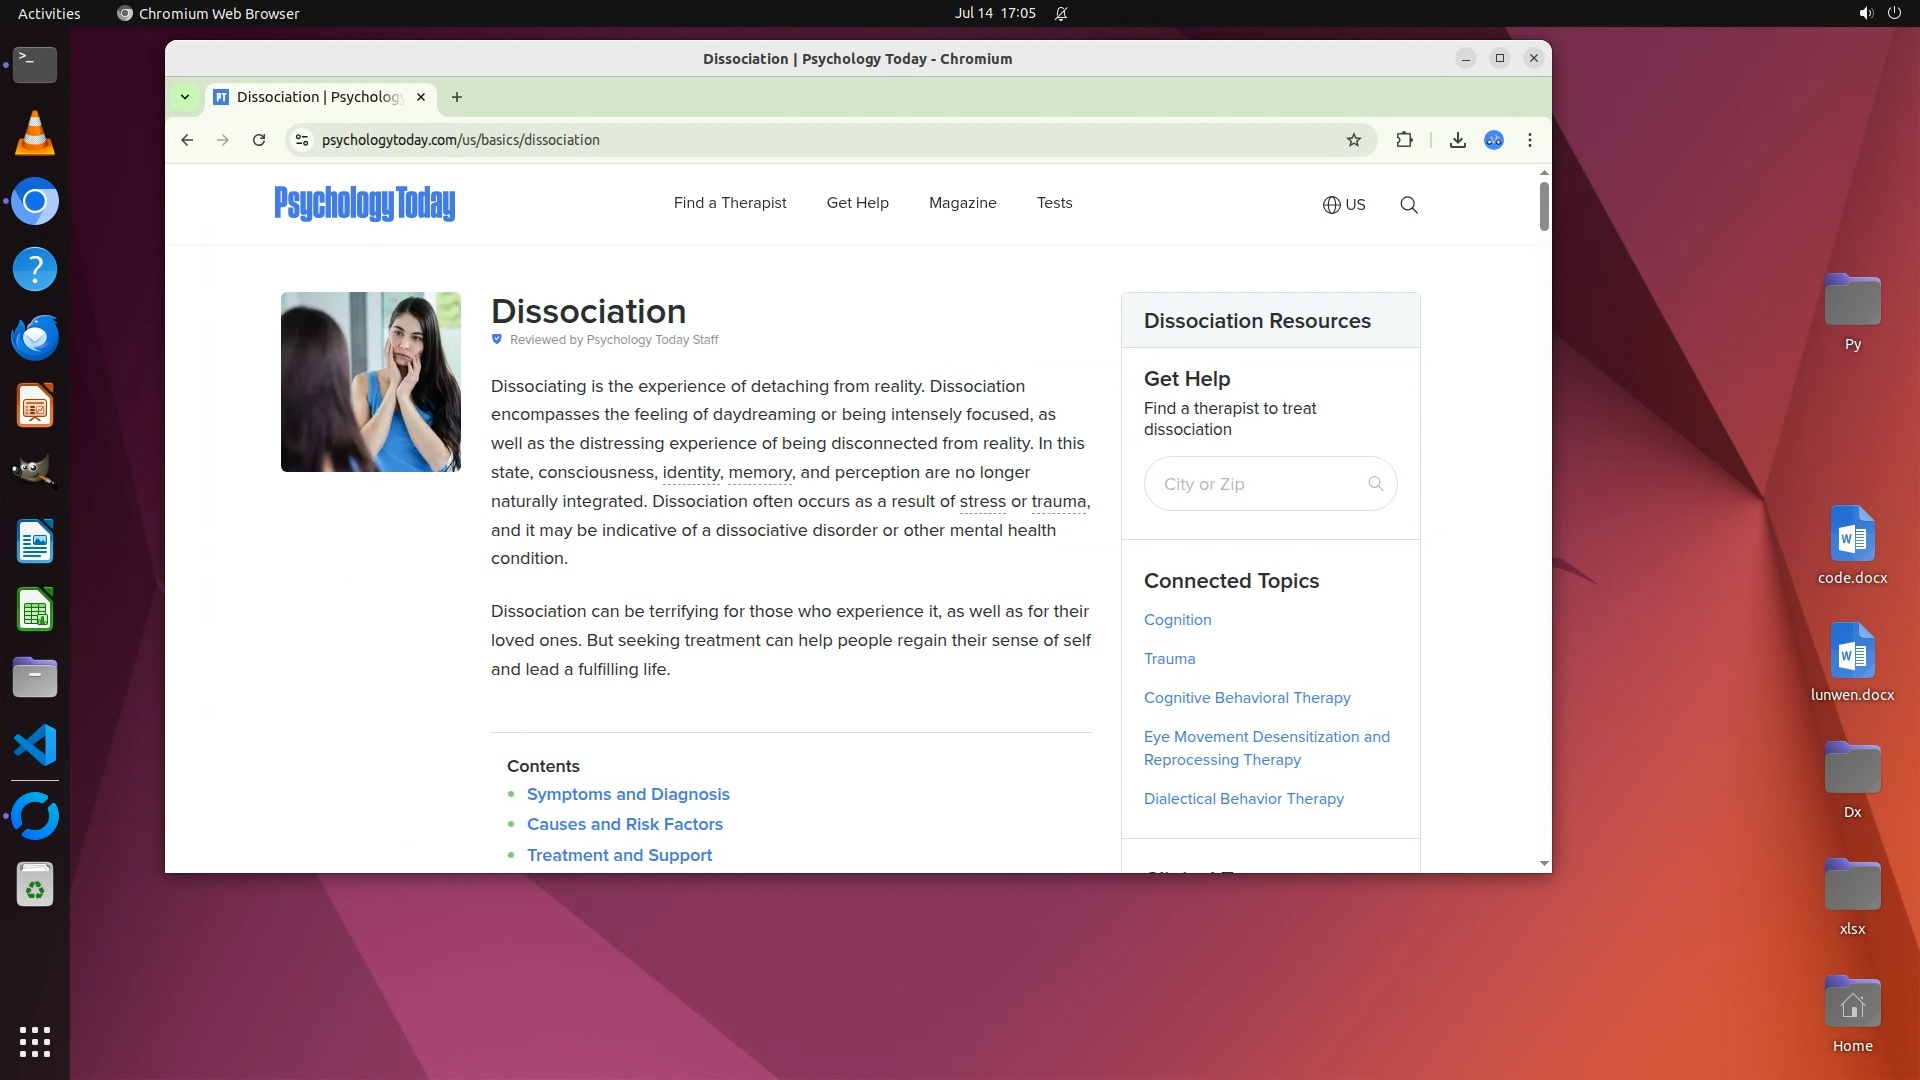Screen dimensions: 1920x1080
Task: Open Cognitive Behavioral Therapy topic link
Action: click(x=1247, y=698)
